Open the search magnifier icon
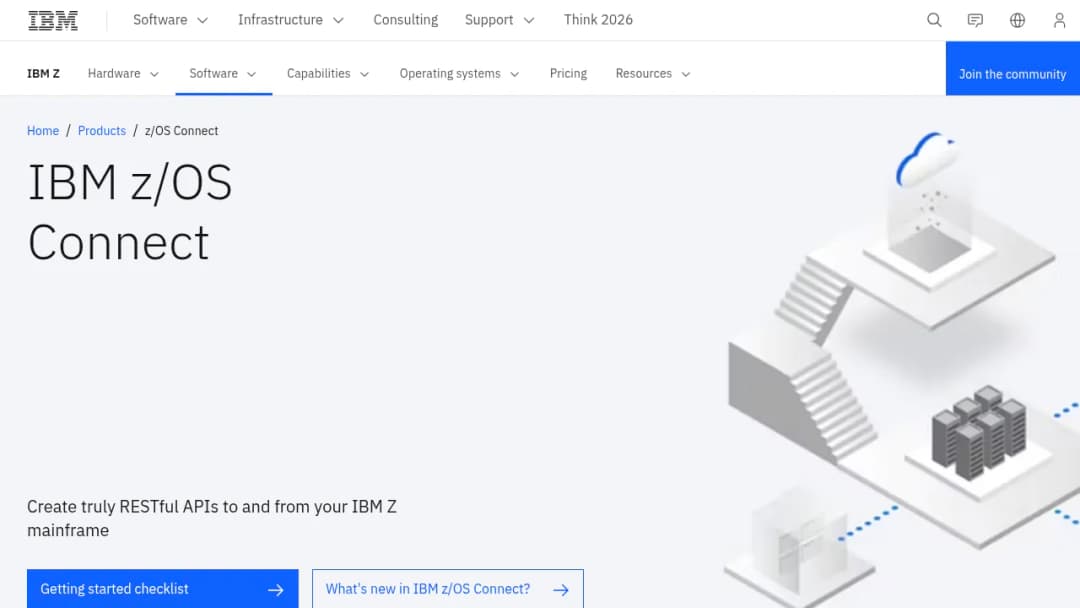Viewport: 1080px width, 608px height. (934, 20)
